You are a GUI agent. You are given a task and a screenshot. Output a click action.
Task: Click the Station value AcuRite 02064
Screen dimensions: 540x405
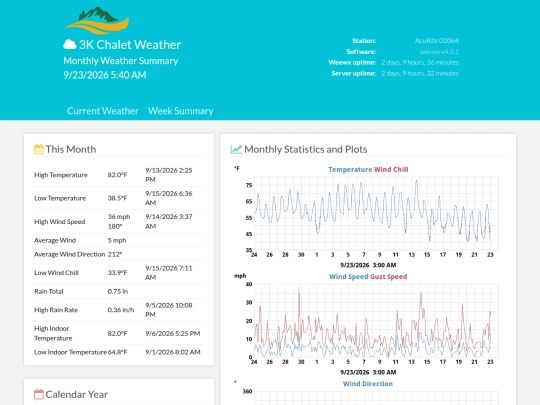pyautogui.click(x=437, y=41)
